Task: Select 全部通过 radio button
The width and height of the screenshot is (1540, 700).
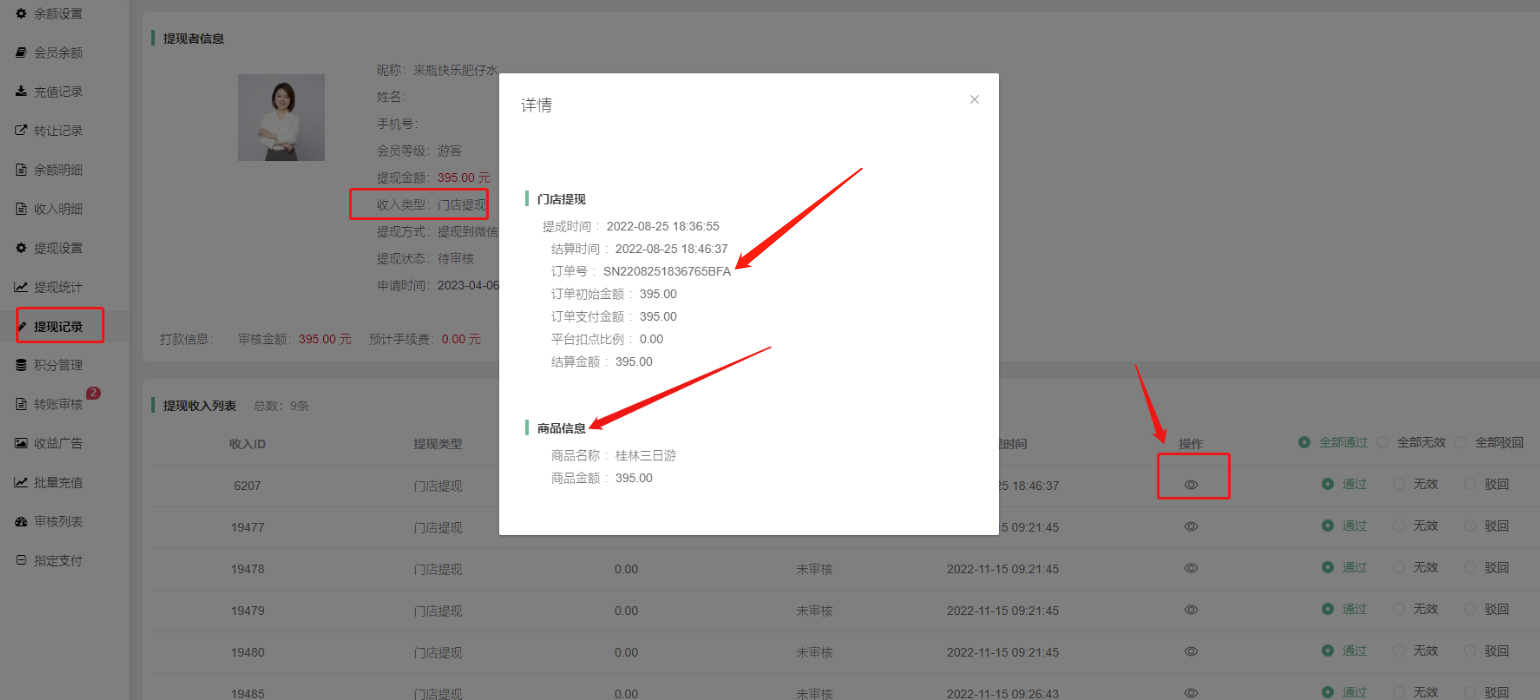Action: point(1304,442)
